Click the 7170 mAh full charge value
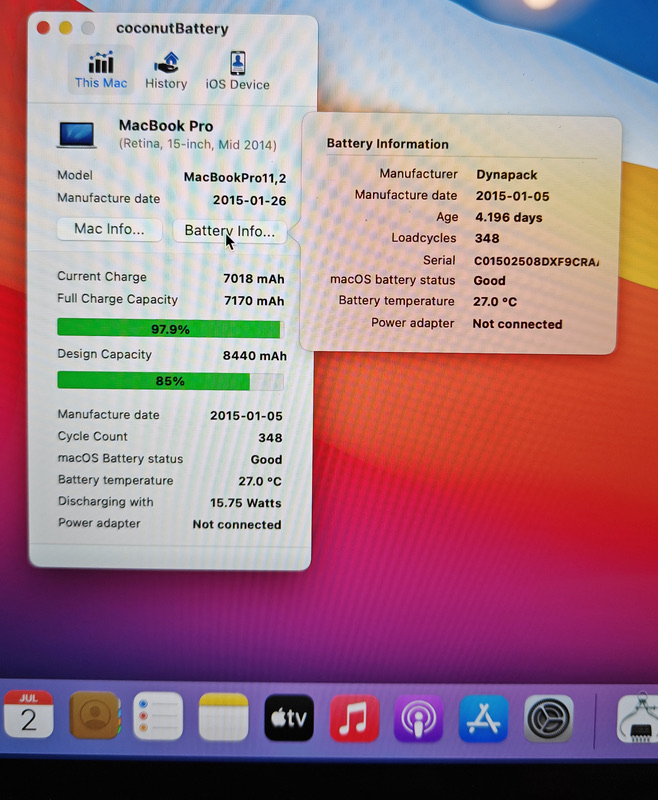Viewport: 658px width, 800px height. click(254, 301)
